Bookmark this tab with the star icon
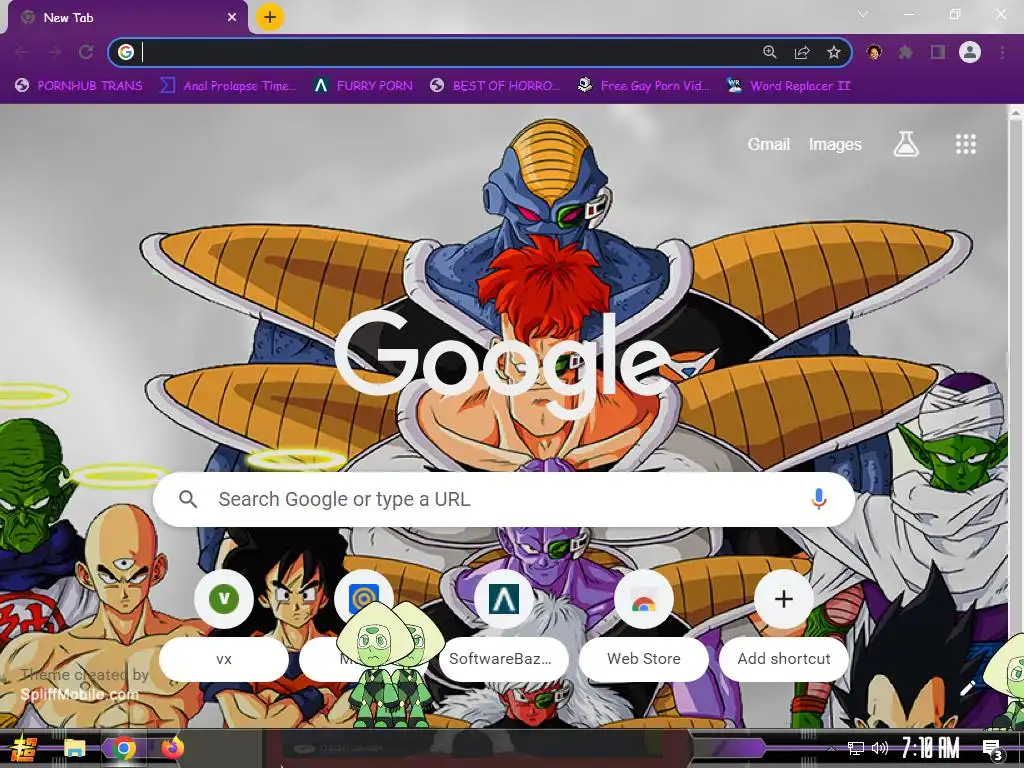The width and height of the screenshot is (1024, 768). click(834, 52)
